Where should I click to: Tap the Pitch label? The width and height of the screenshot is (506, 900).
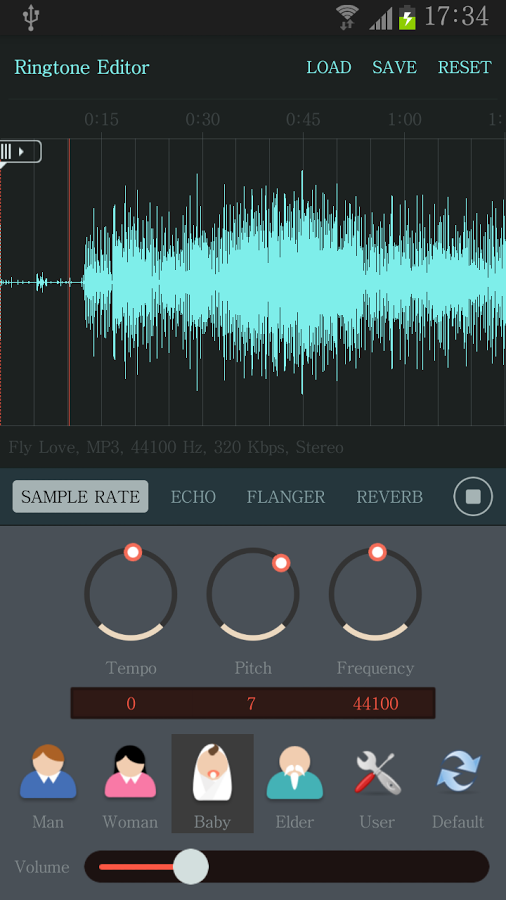(x=253, y=668)
